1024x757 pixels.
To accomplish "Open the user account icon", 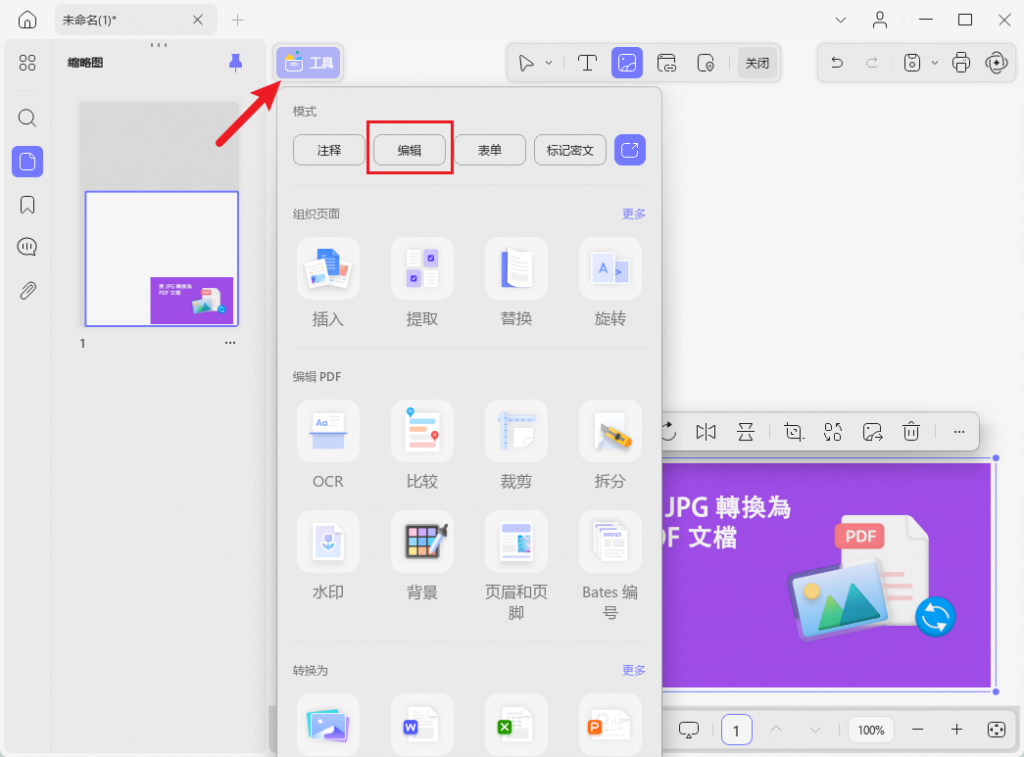I will click(880, 20).
